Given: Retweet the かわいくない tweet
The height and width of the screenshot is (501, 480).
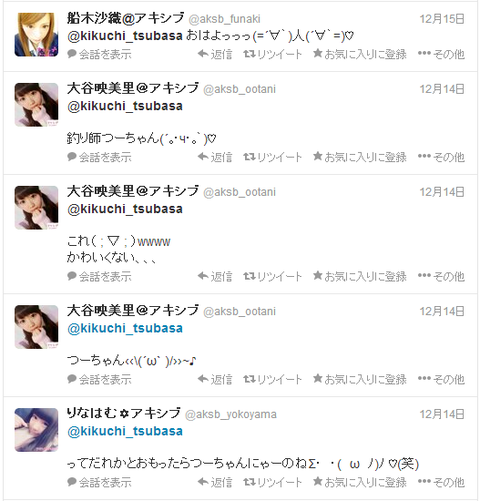Looking at the screenshot, I should [273, 276].
